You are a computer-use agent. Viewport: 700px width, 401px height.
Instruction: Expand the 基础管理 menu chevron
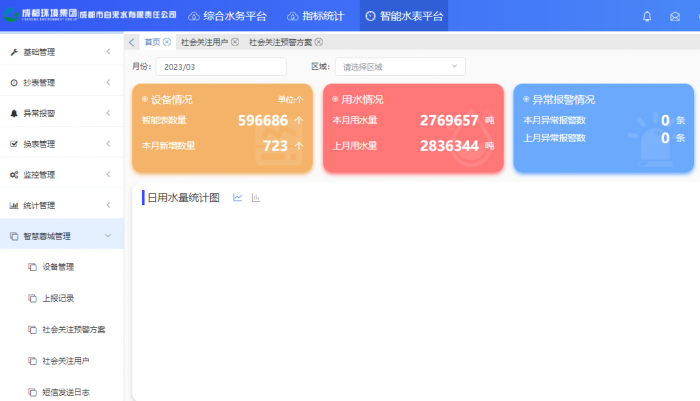coord(108,52)
